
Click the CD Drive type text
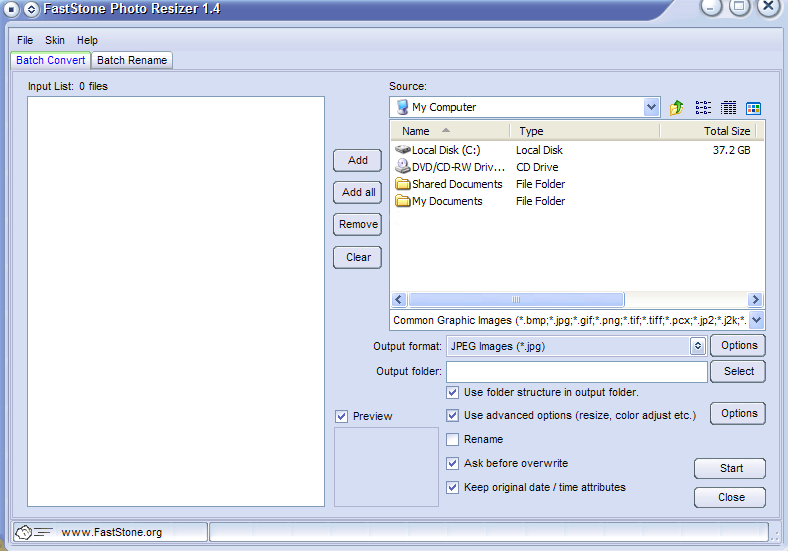coord(537,167)
